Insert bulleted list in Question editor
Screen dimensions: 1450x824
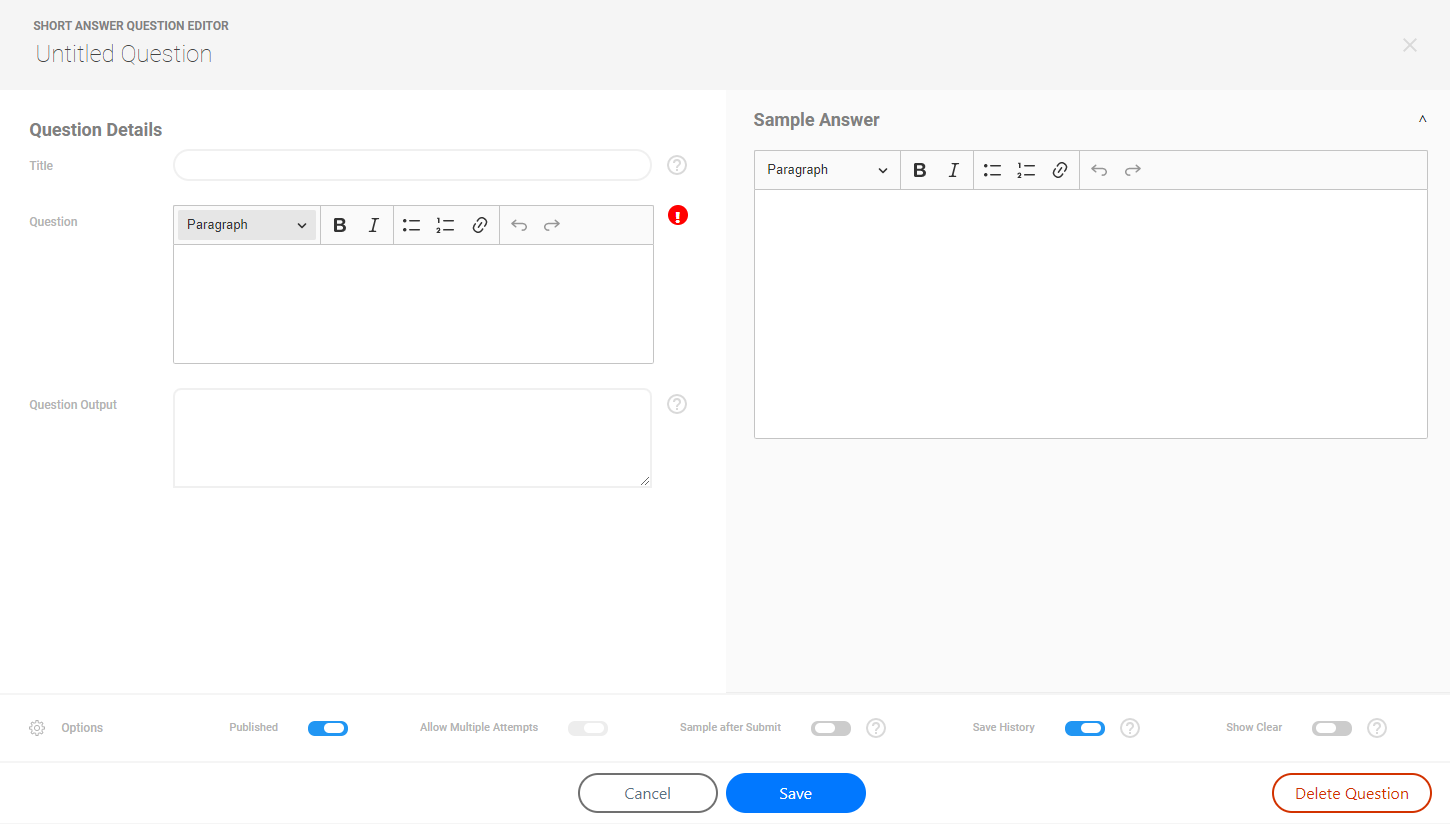411,225
